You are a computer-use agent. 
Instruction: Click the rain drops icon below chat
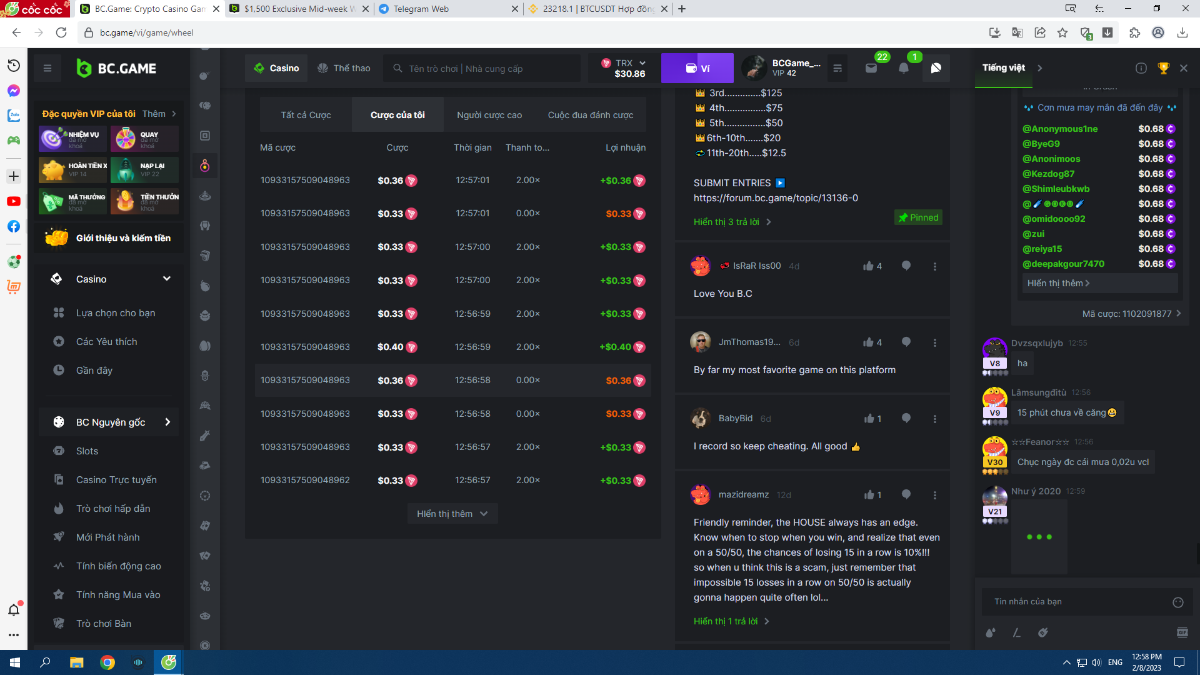[990, 632]
